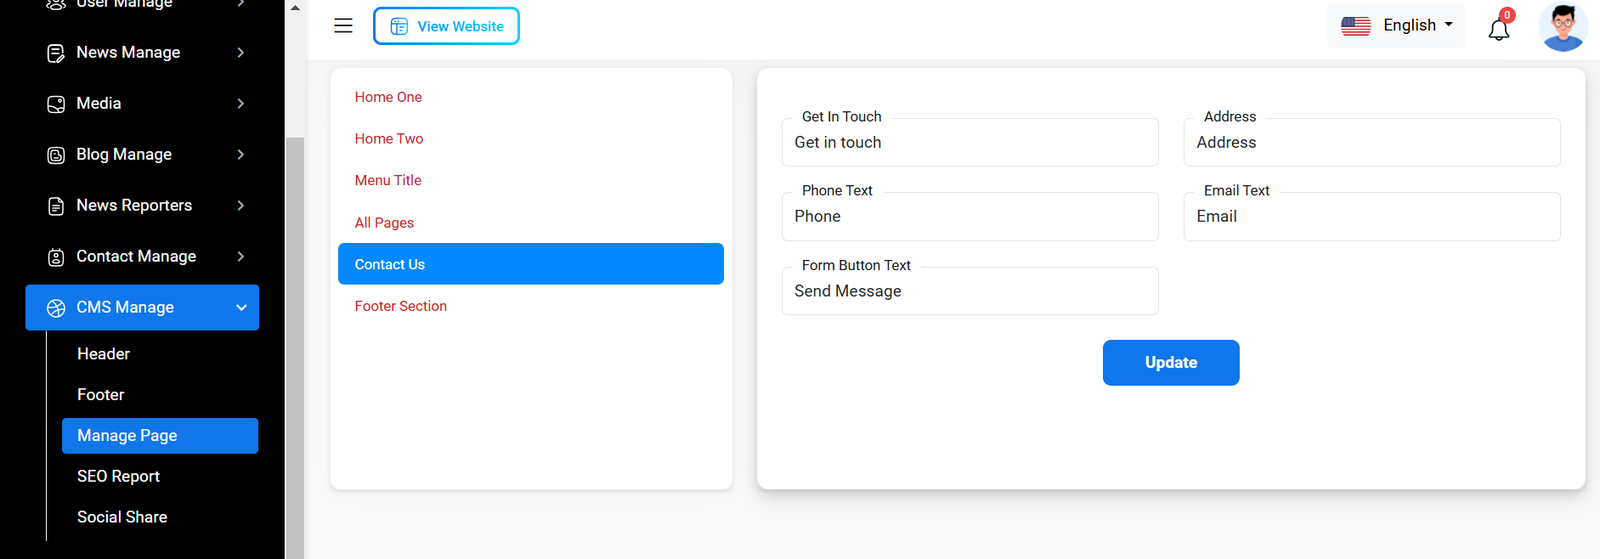Click the News Reporters document icon
This screenshot has width=1600, height=559.
point(56,206)
